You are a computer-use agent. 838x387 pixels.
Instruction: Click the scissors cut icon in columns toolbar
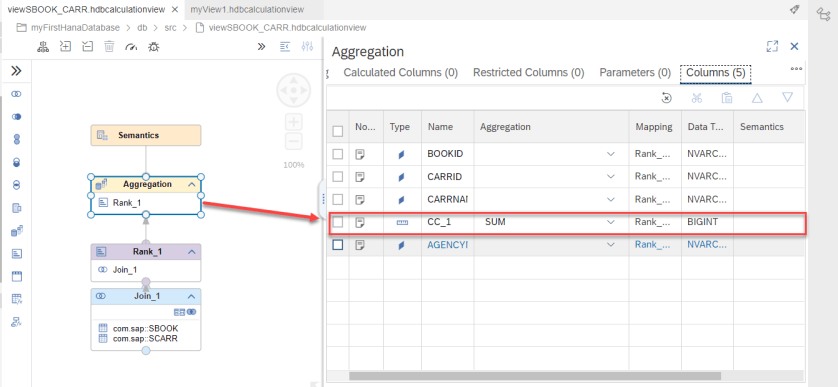click(696, 98)
